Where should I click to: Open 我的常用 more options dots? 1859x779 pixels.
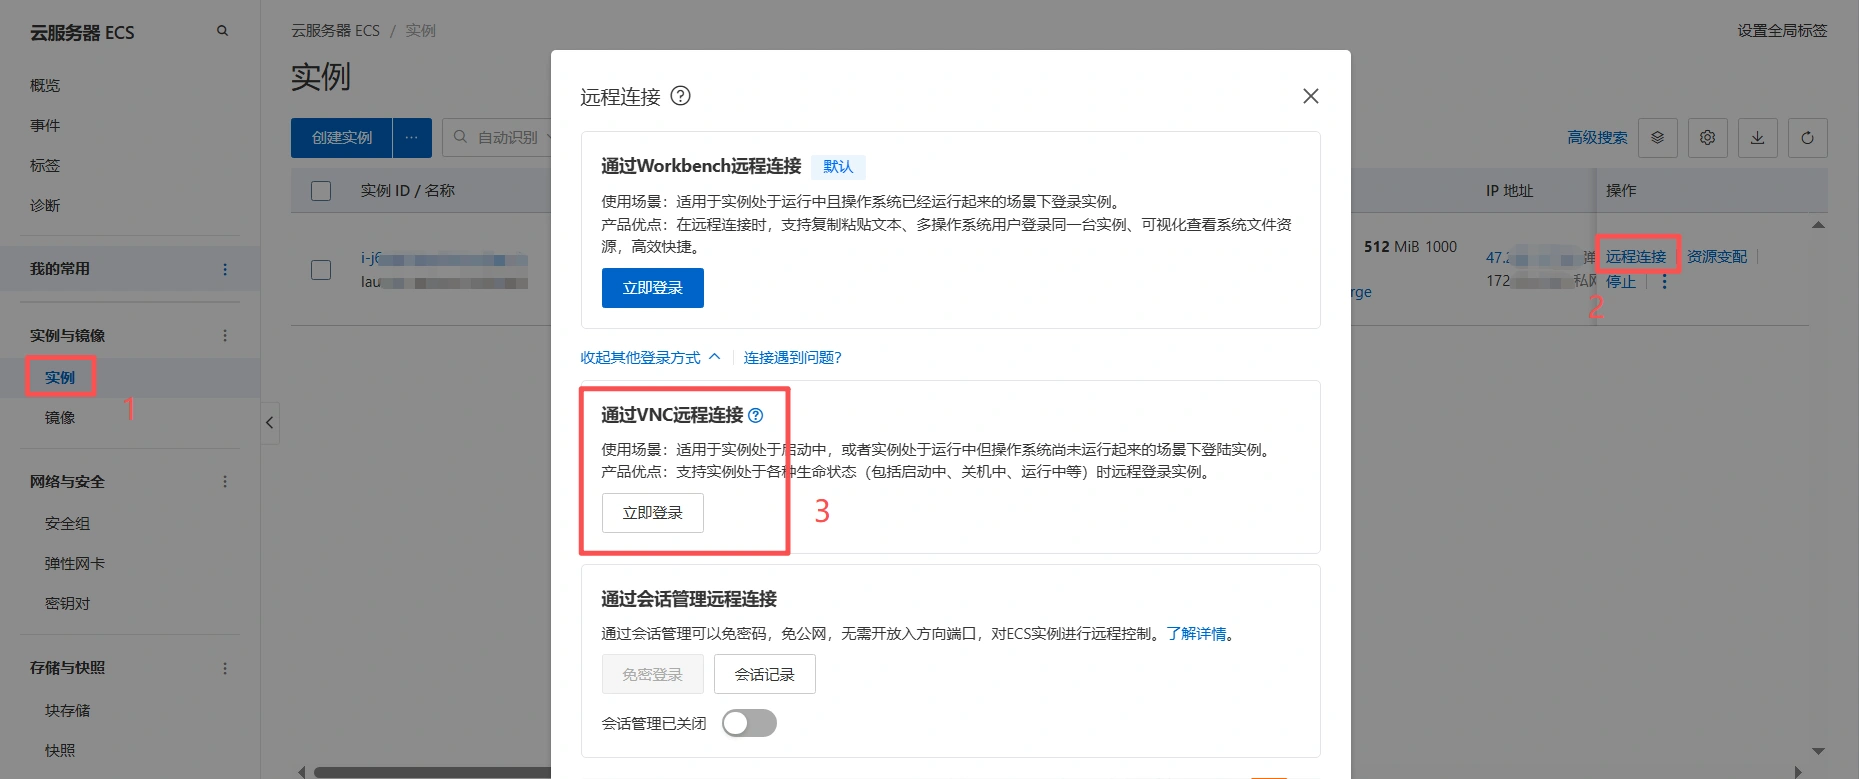(225, 269)
